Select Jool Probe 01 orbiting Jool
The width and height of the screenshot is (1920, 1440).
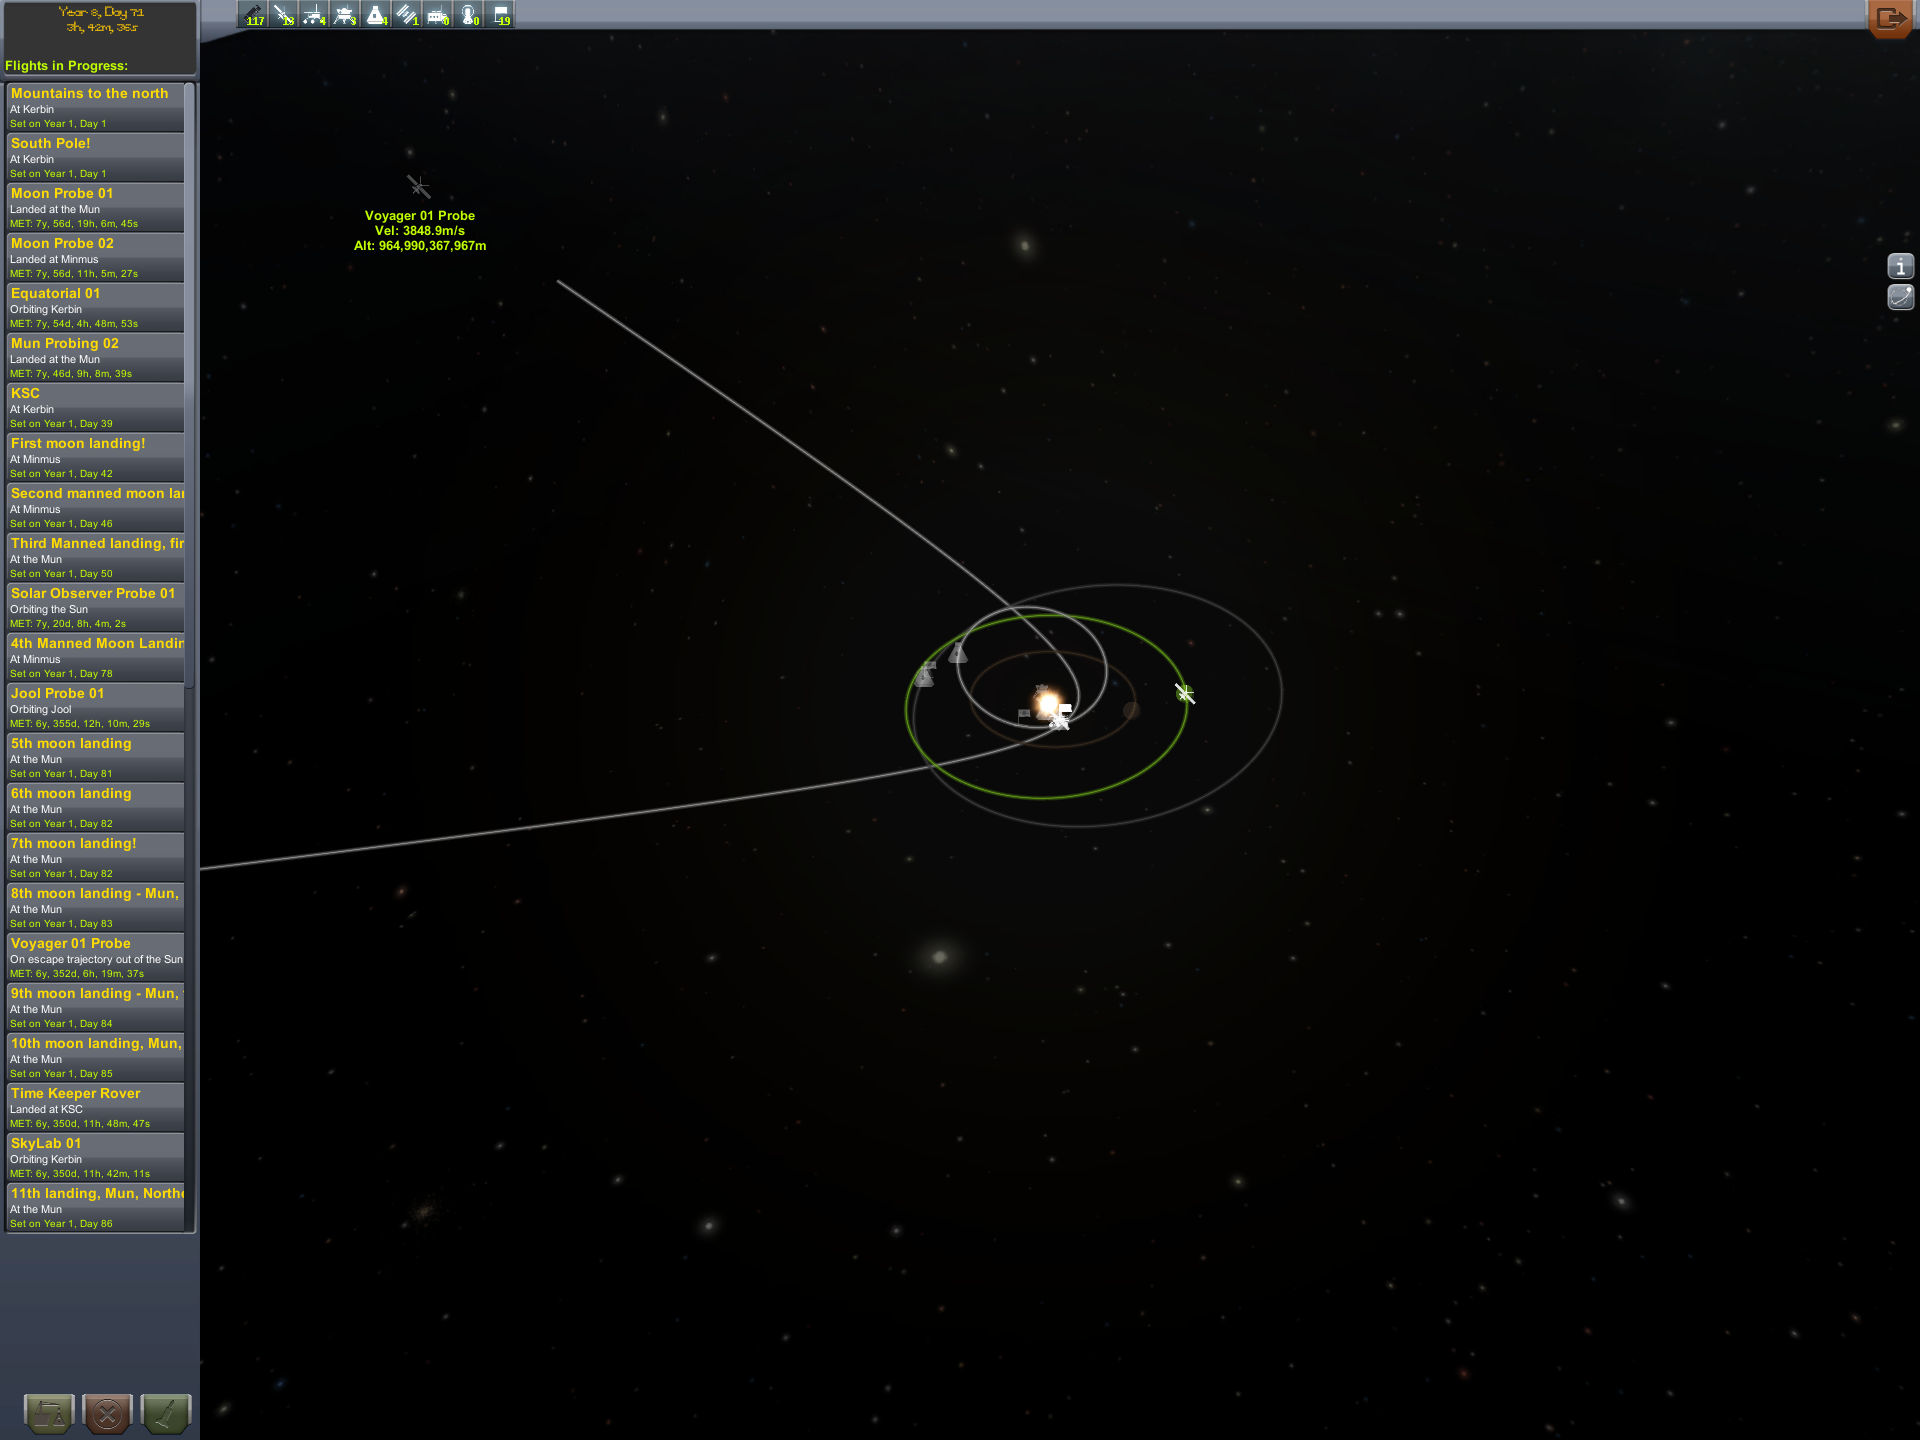coord(96,708)
